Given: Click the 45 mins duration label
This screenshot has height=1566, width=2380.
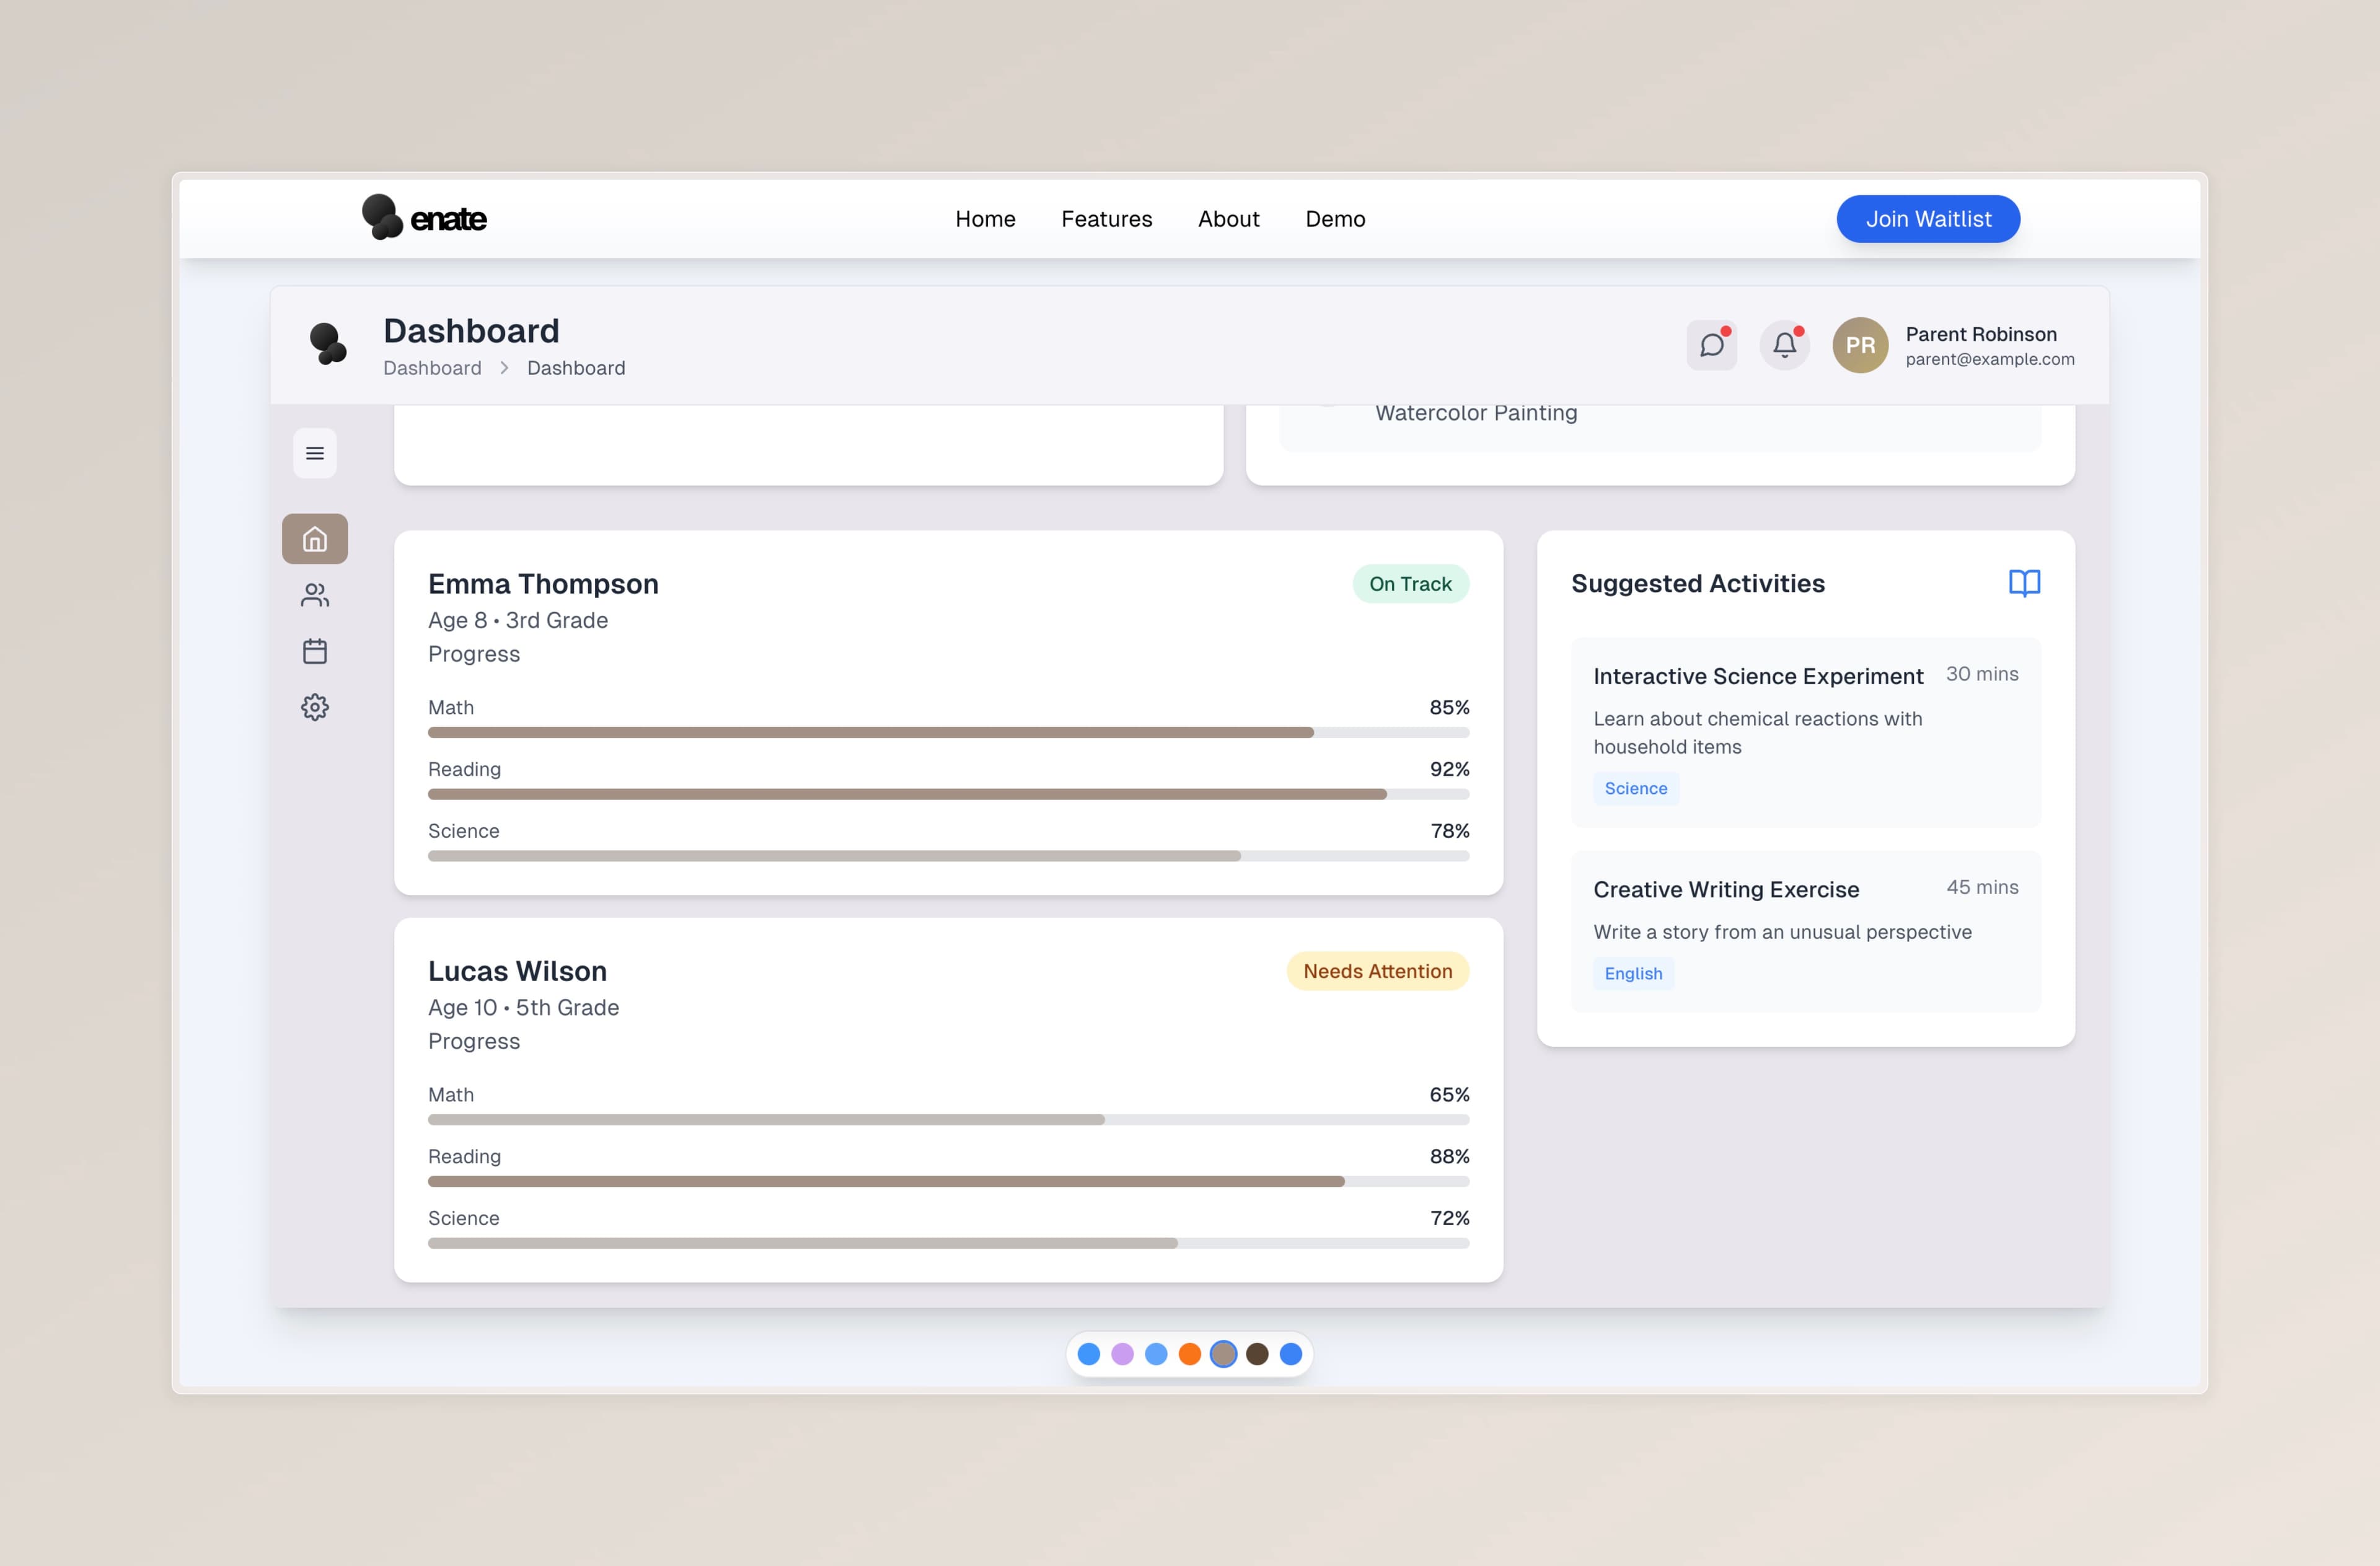Looking at the screenshot, I should tap(1982, 887).
